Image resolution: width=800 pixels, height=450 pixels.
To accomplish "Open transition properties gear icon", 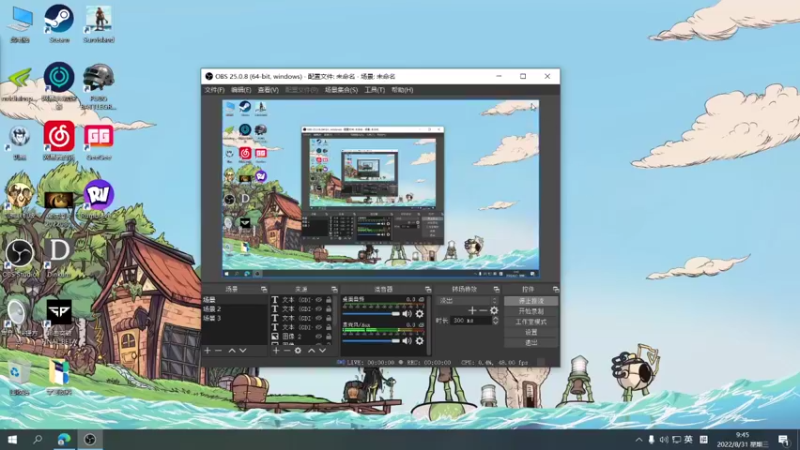I will click(x=494, y=310).
